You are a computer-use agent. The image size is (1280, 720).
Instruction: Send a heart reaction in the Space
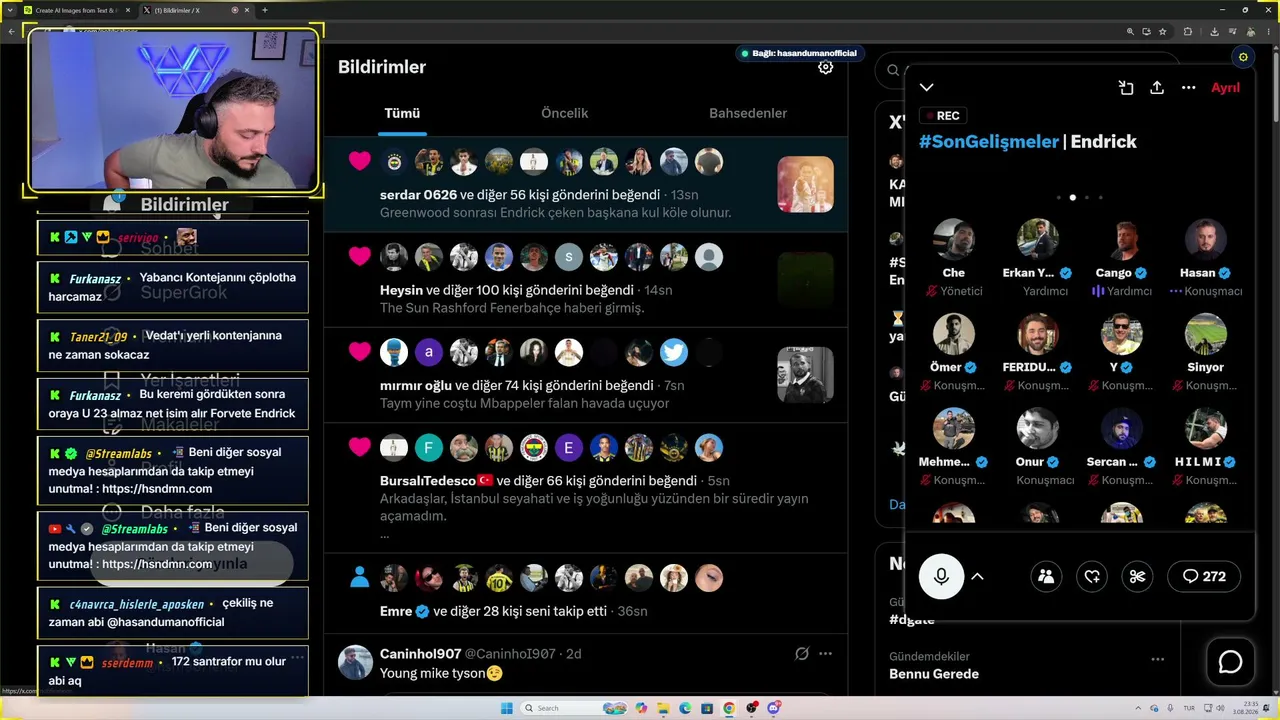point(1092,576)
